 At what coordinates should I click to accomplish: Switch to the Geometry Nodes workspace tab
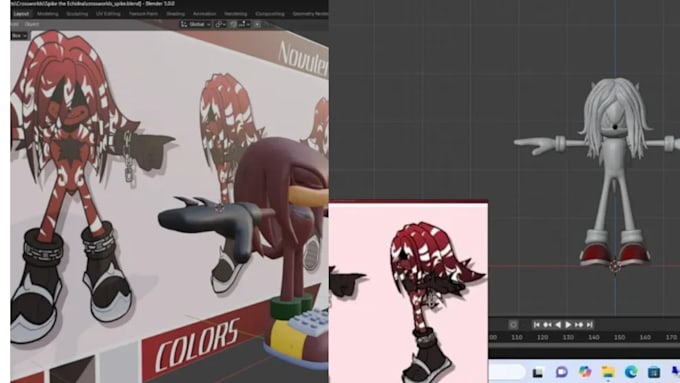click(x=310, y=14)
